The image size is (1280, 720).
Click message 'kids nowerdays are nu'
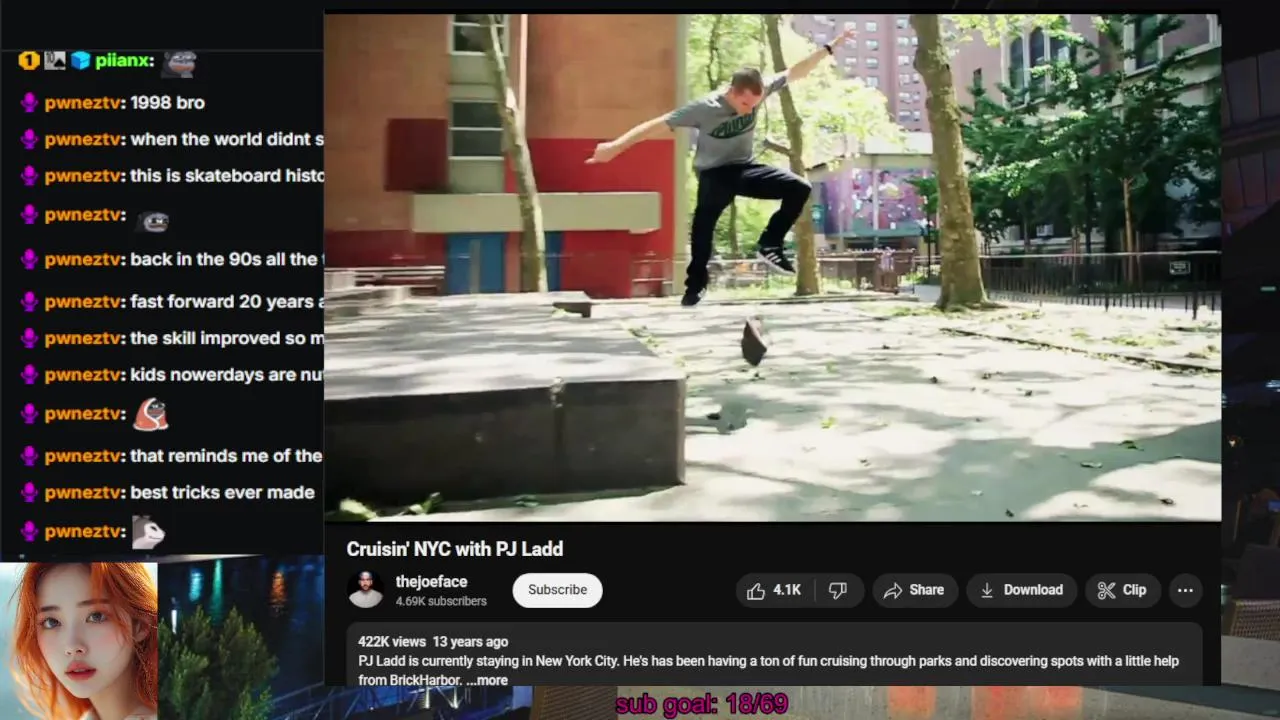tap(227, 375)
